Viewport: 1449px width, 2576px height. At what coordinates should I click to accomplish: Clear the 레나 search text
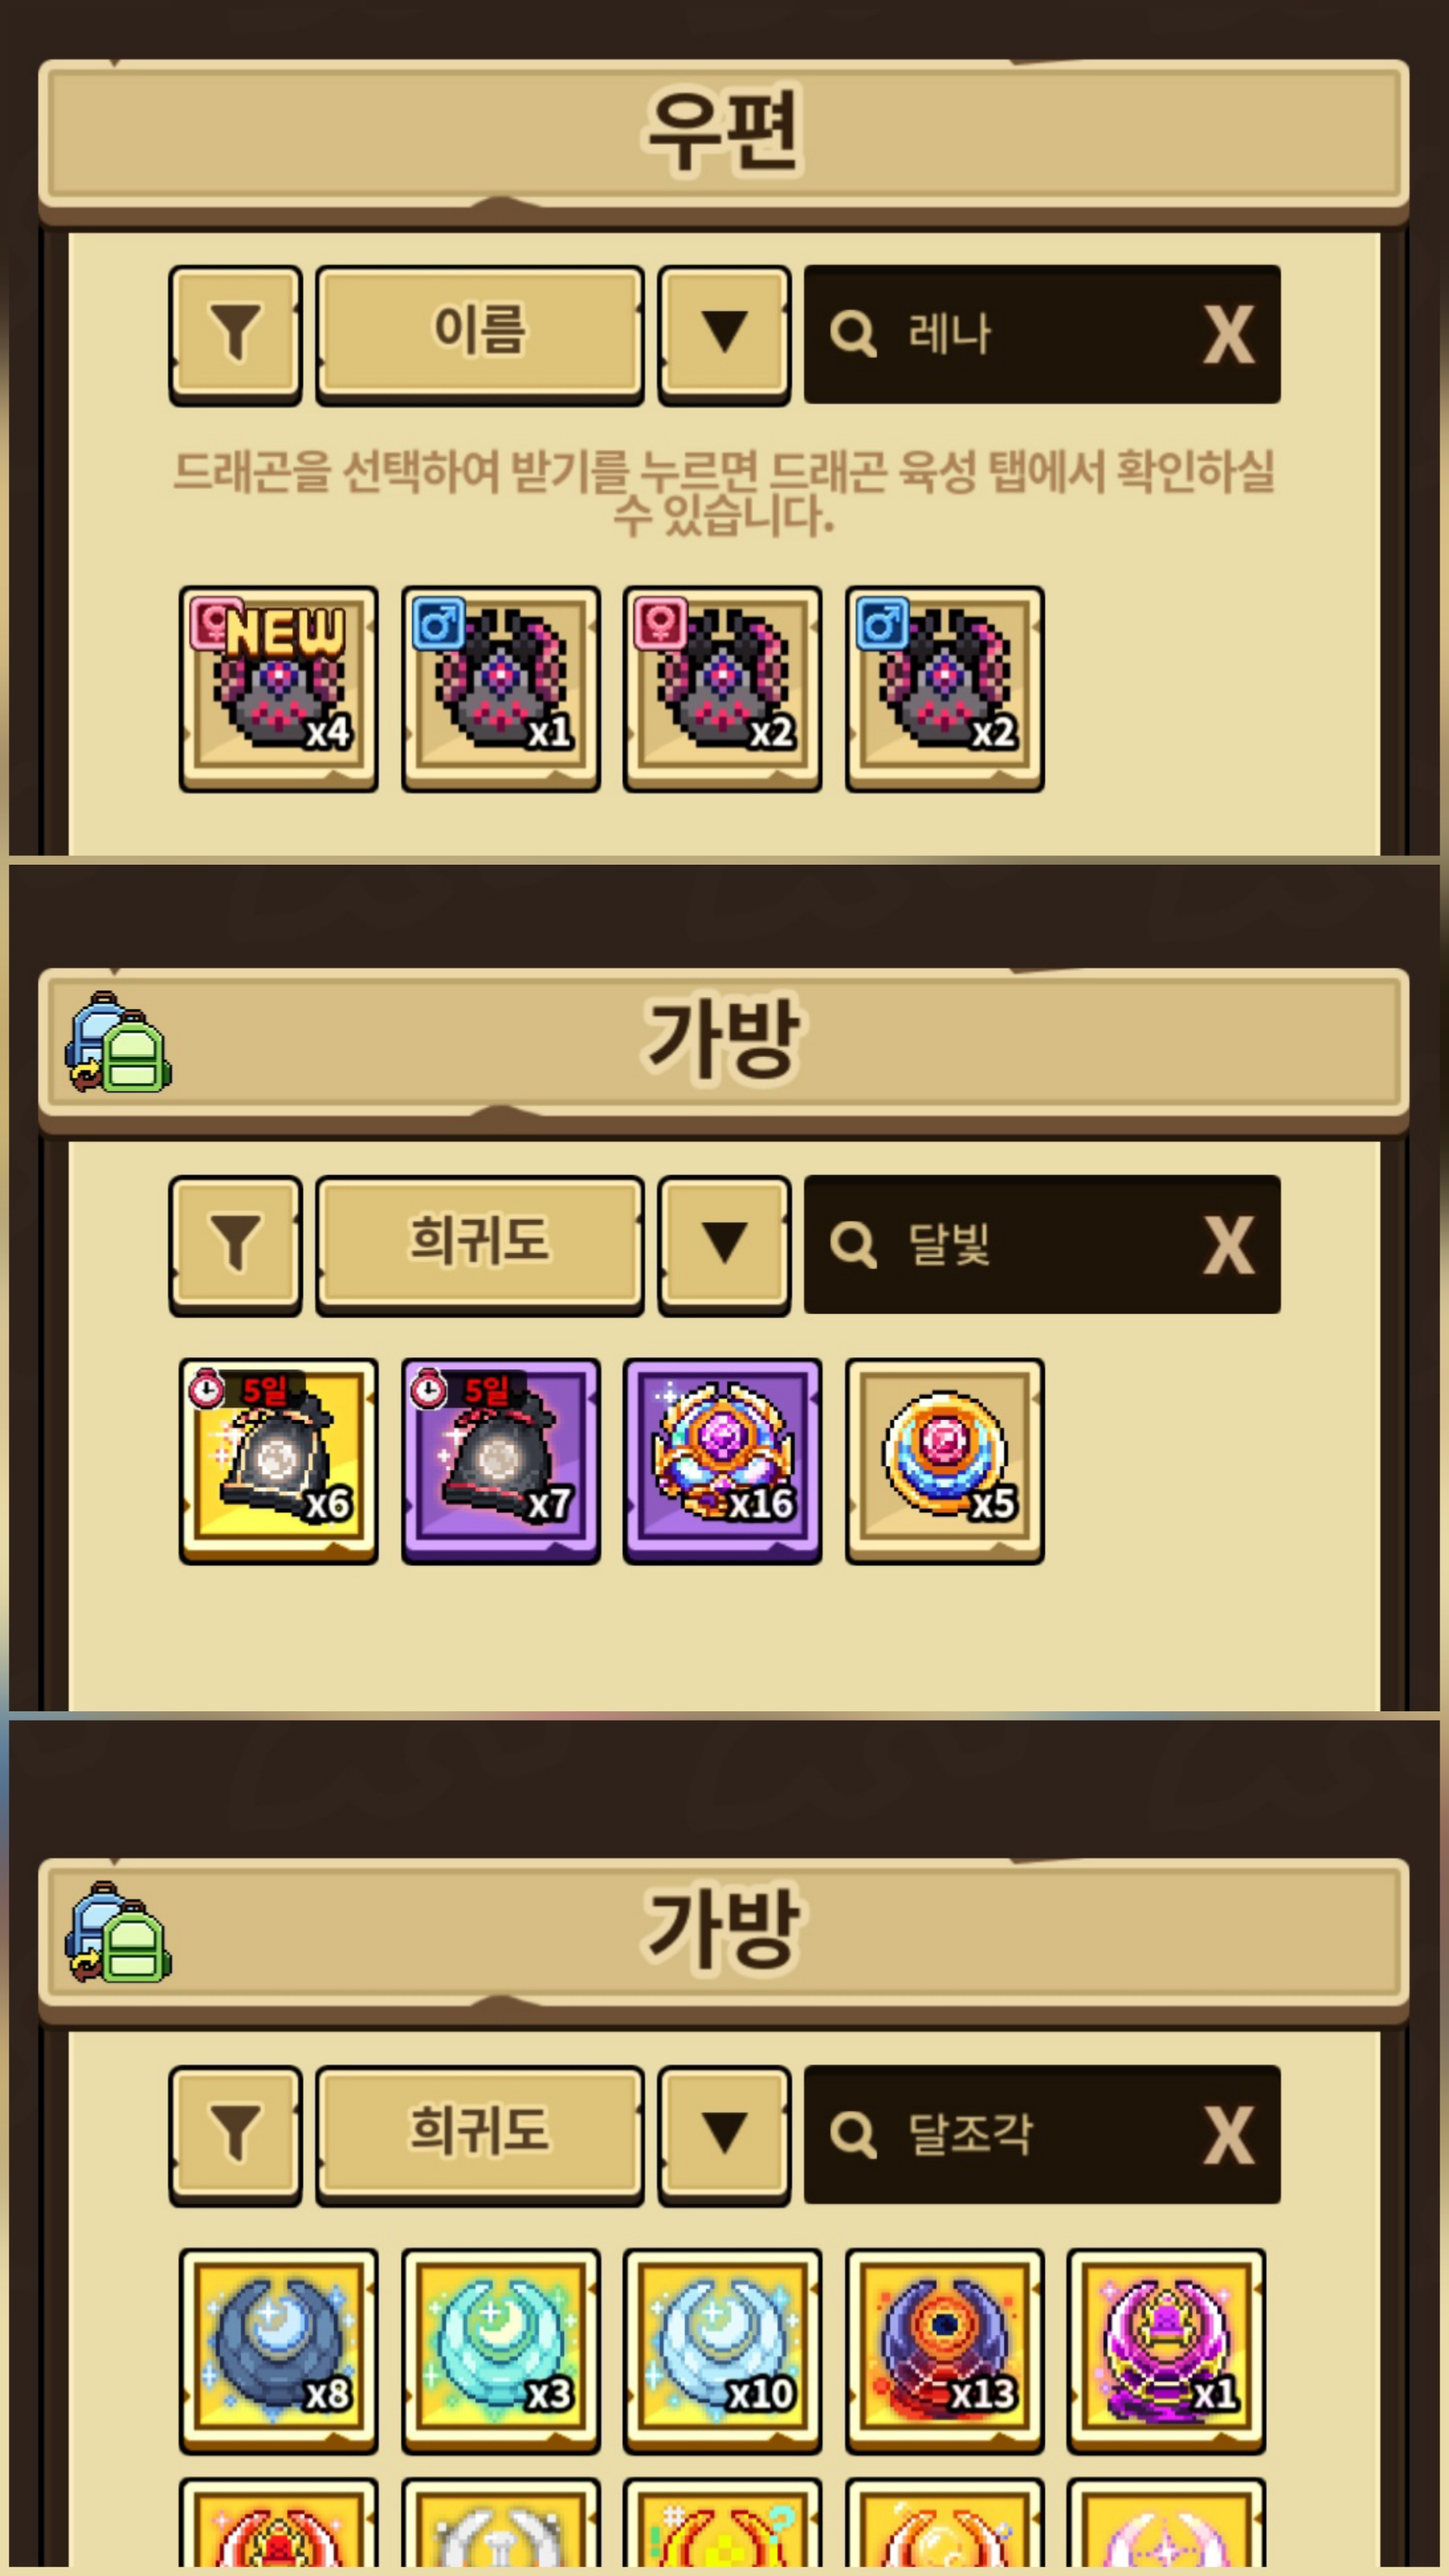coord(1228,335)
